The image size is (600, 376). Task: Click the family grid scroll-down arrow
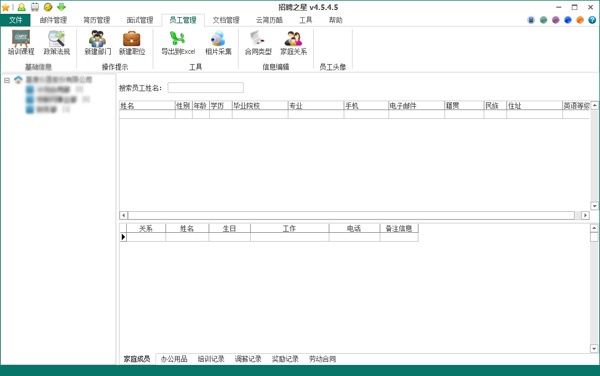coord(594,348)
